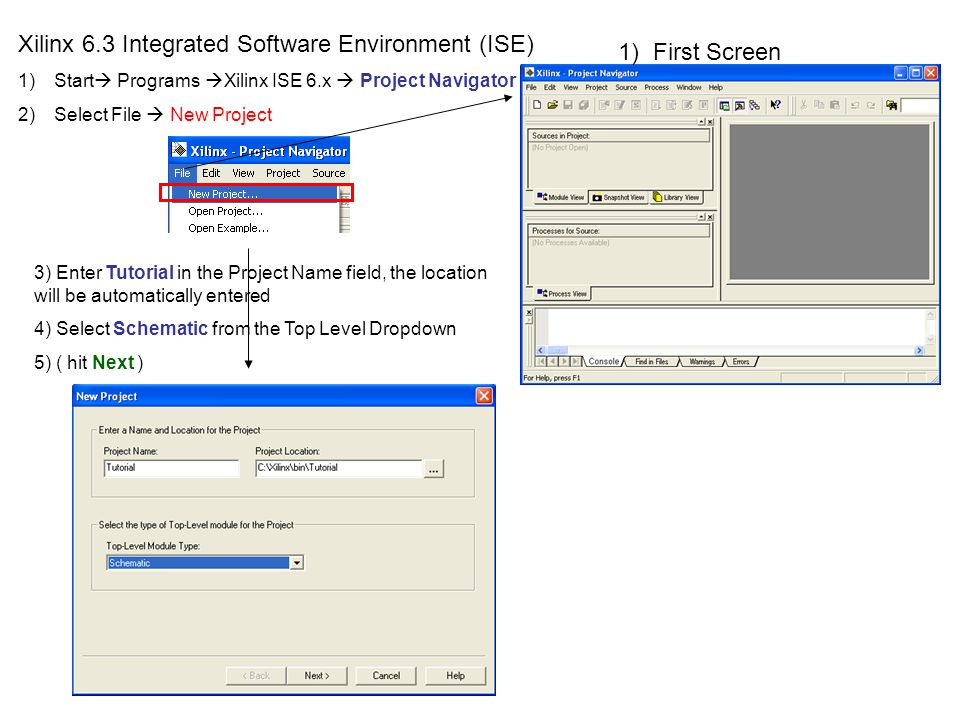The image size is (960, 720).
Task: Click the Undo arrow icon in the toolbar
Action: [x=855, y=105]
